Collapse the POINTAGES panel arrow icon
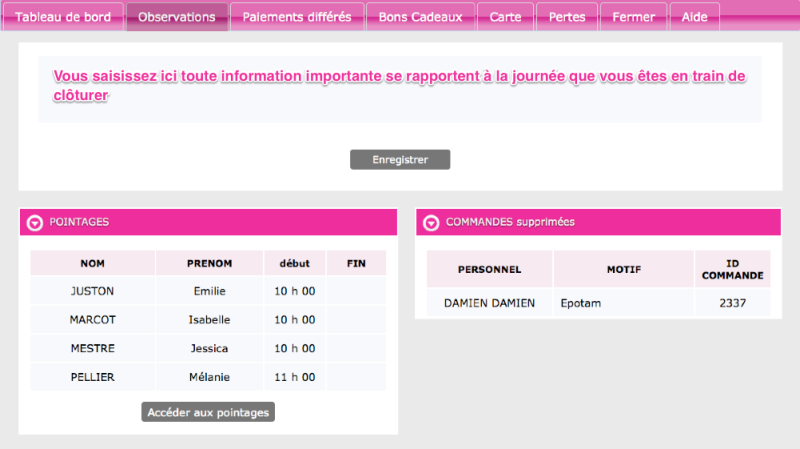 35,223
